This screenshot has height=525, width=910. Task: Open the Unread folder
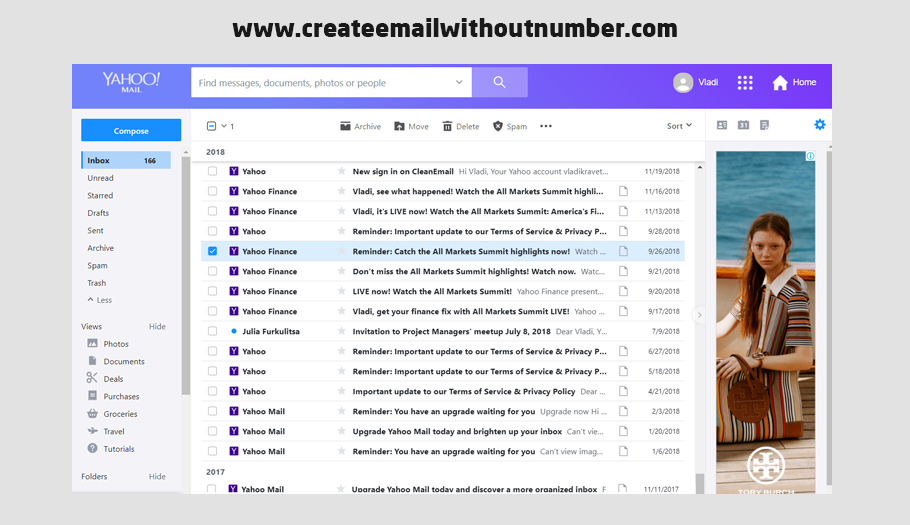[x=100, y=178]
